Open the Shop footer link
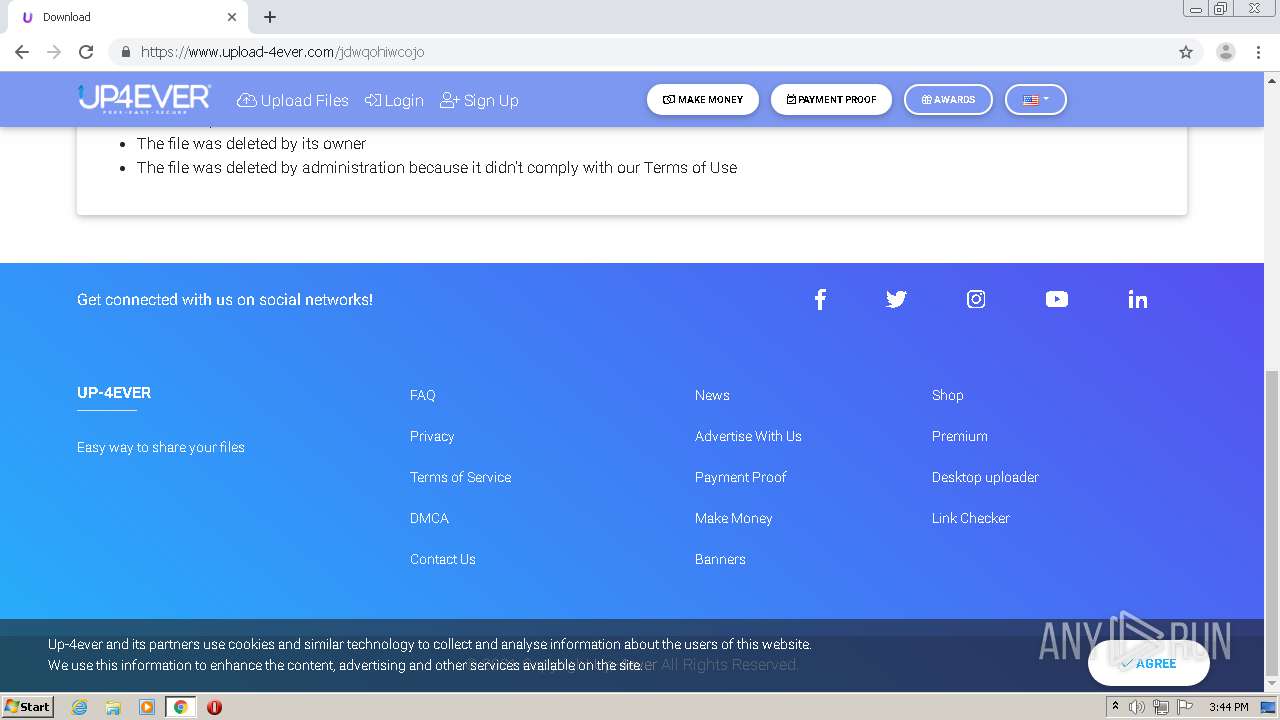1280x720 pixels. [x=947, y=395]
